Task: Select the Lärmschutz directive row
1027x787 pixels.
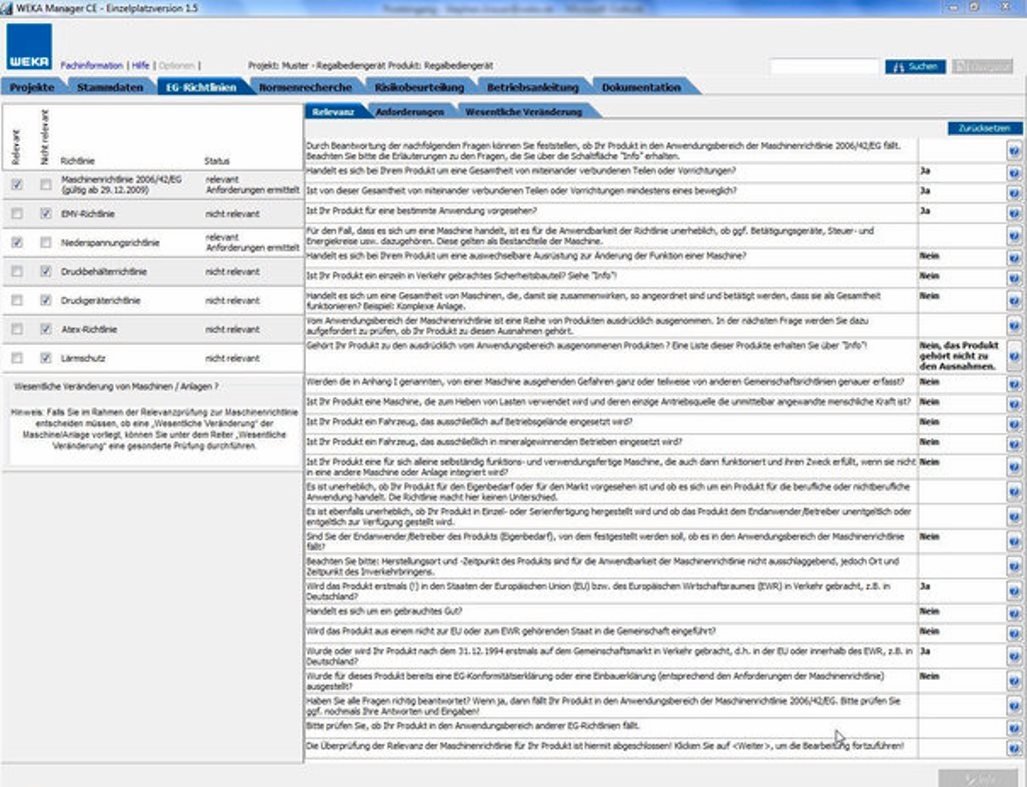Action: click(153, 358)
